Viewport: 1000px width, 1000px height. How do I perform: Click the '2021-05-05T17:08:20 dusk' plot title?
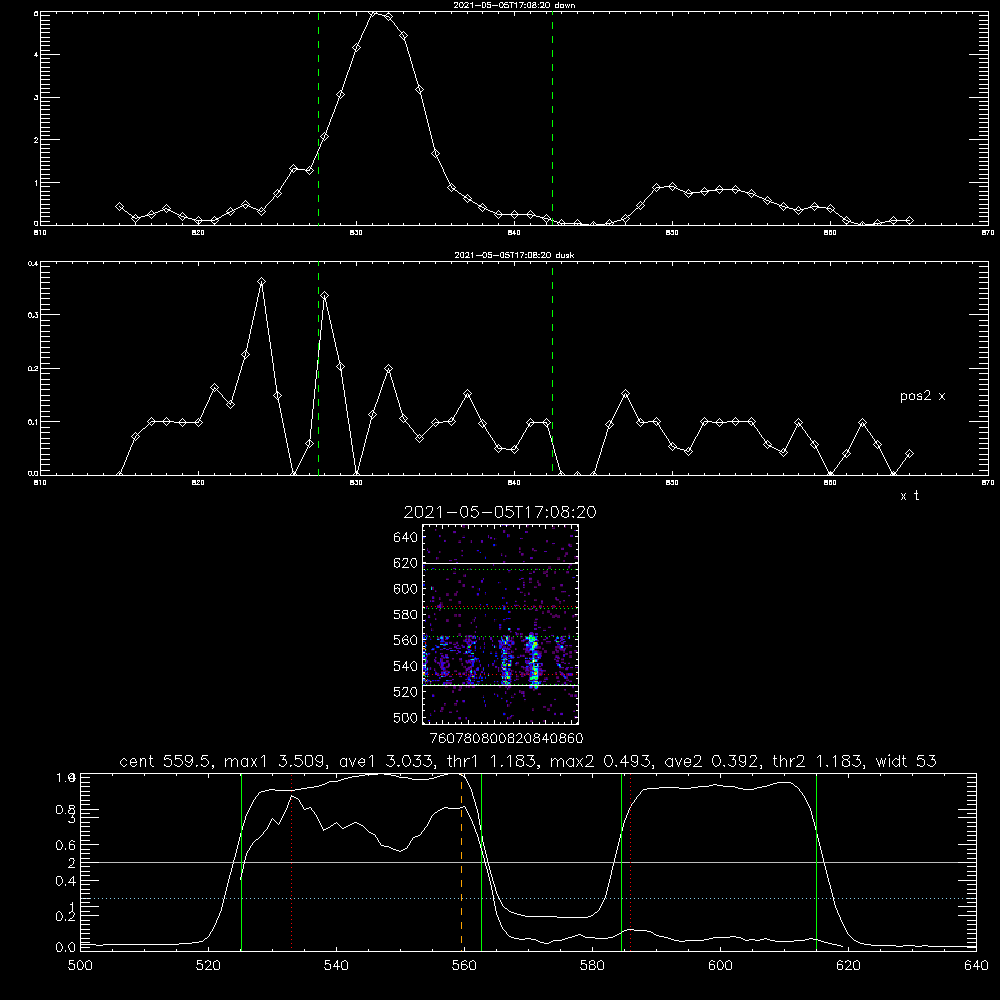514,255
